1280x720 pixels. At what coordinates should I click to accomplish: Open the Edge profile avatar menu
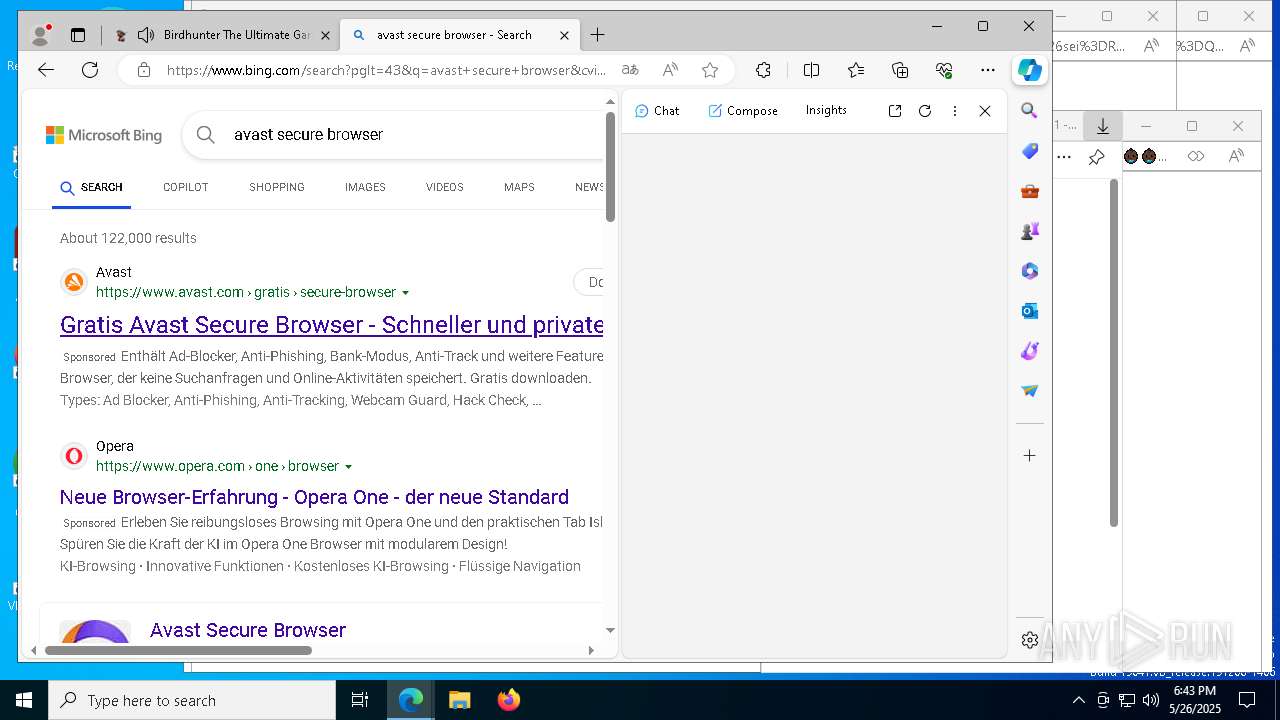pos(41,35)
